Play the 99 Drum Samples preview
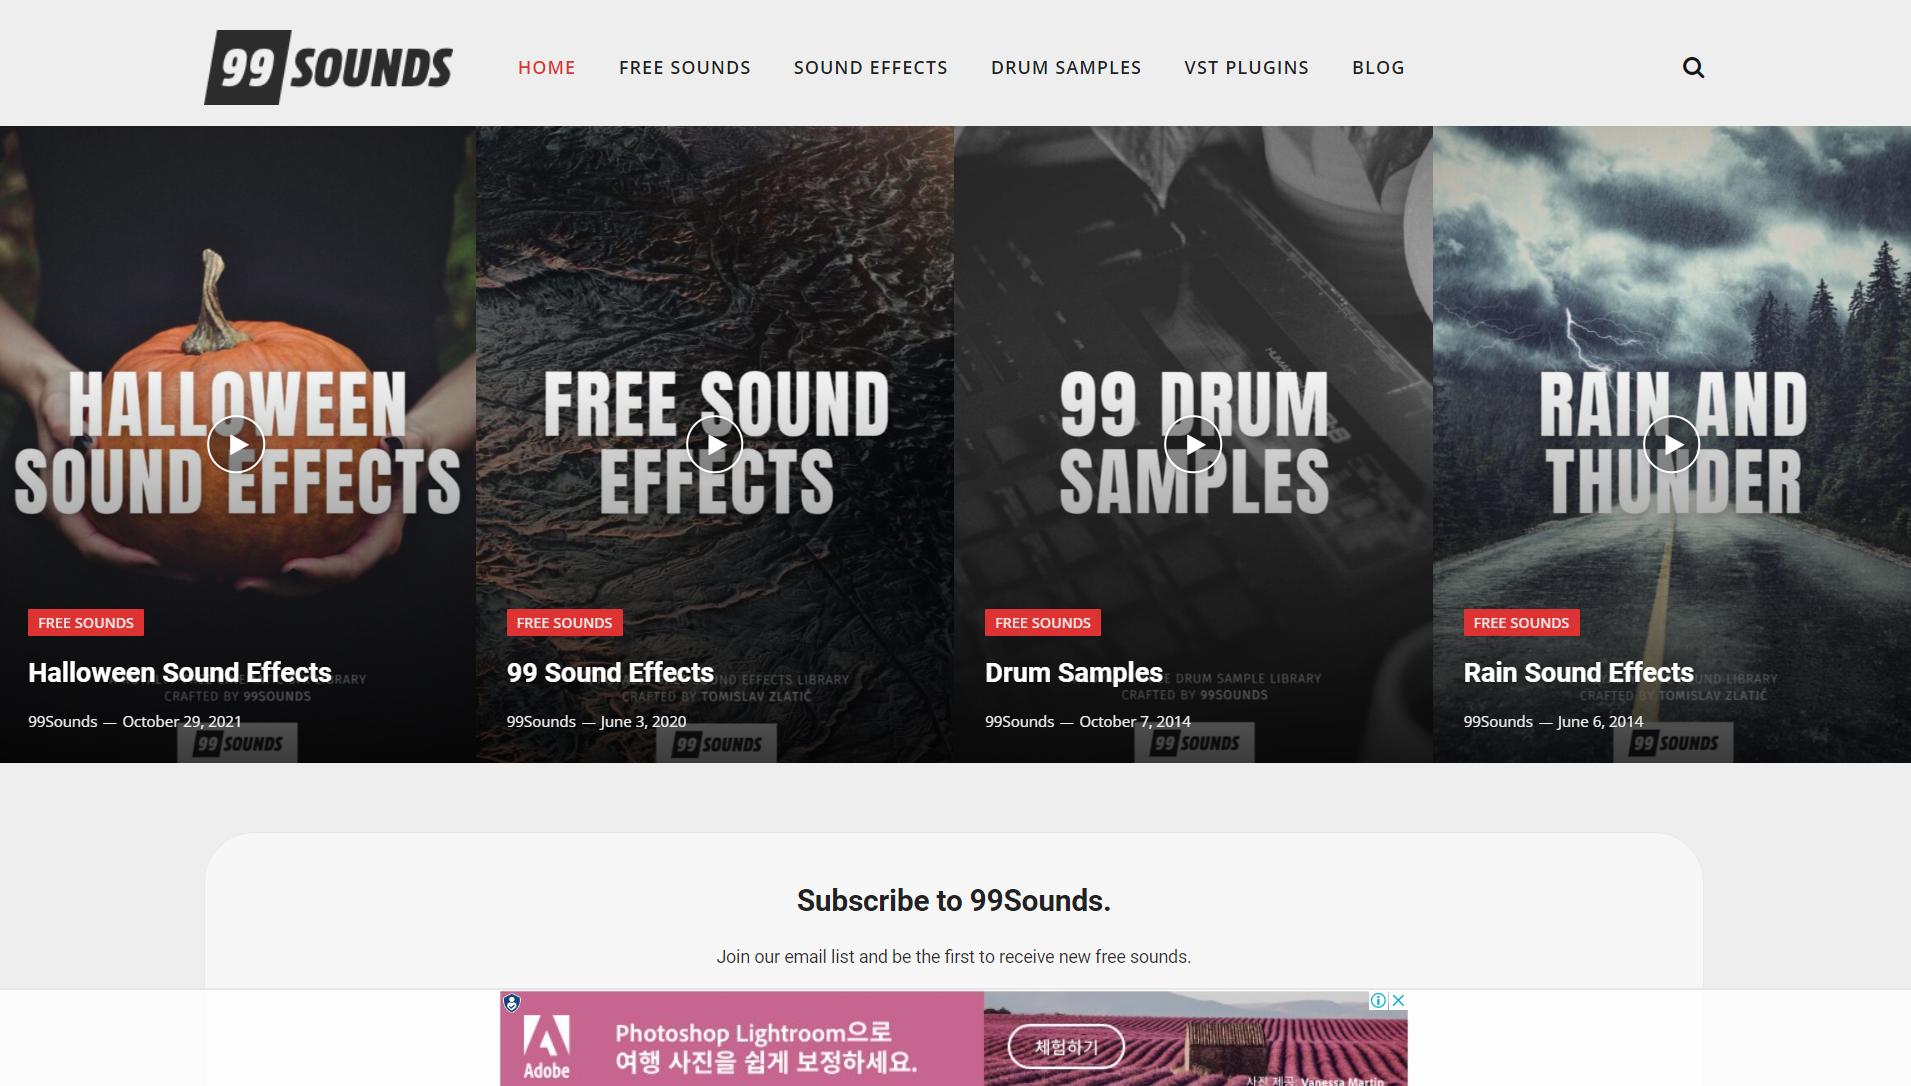The image size is (1911, 1086). tap(1193, 444)
